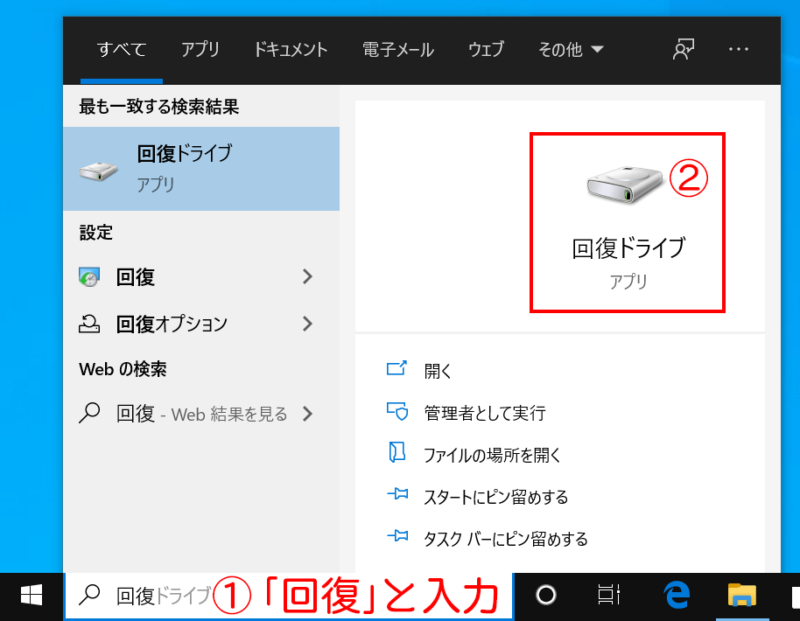The height and width of the screenshot is (621, 800).
Task: Open the three-dot options menu
Action: tap(738, 49)
